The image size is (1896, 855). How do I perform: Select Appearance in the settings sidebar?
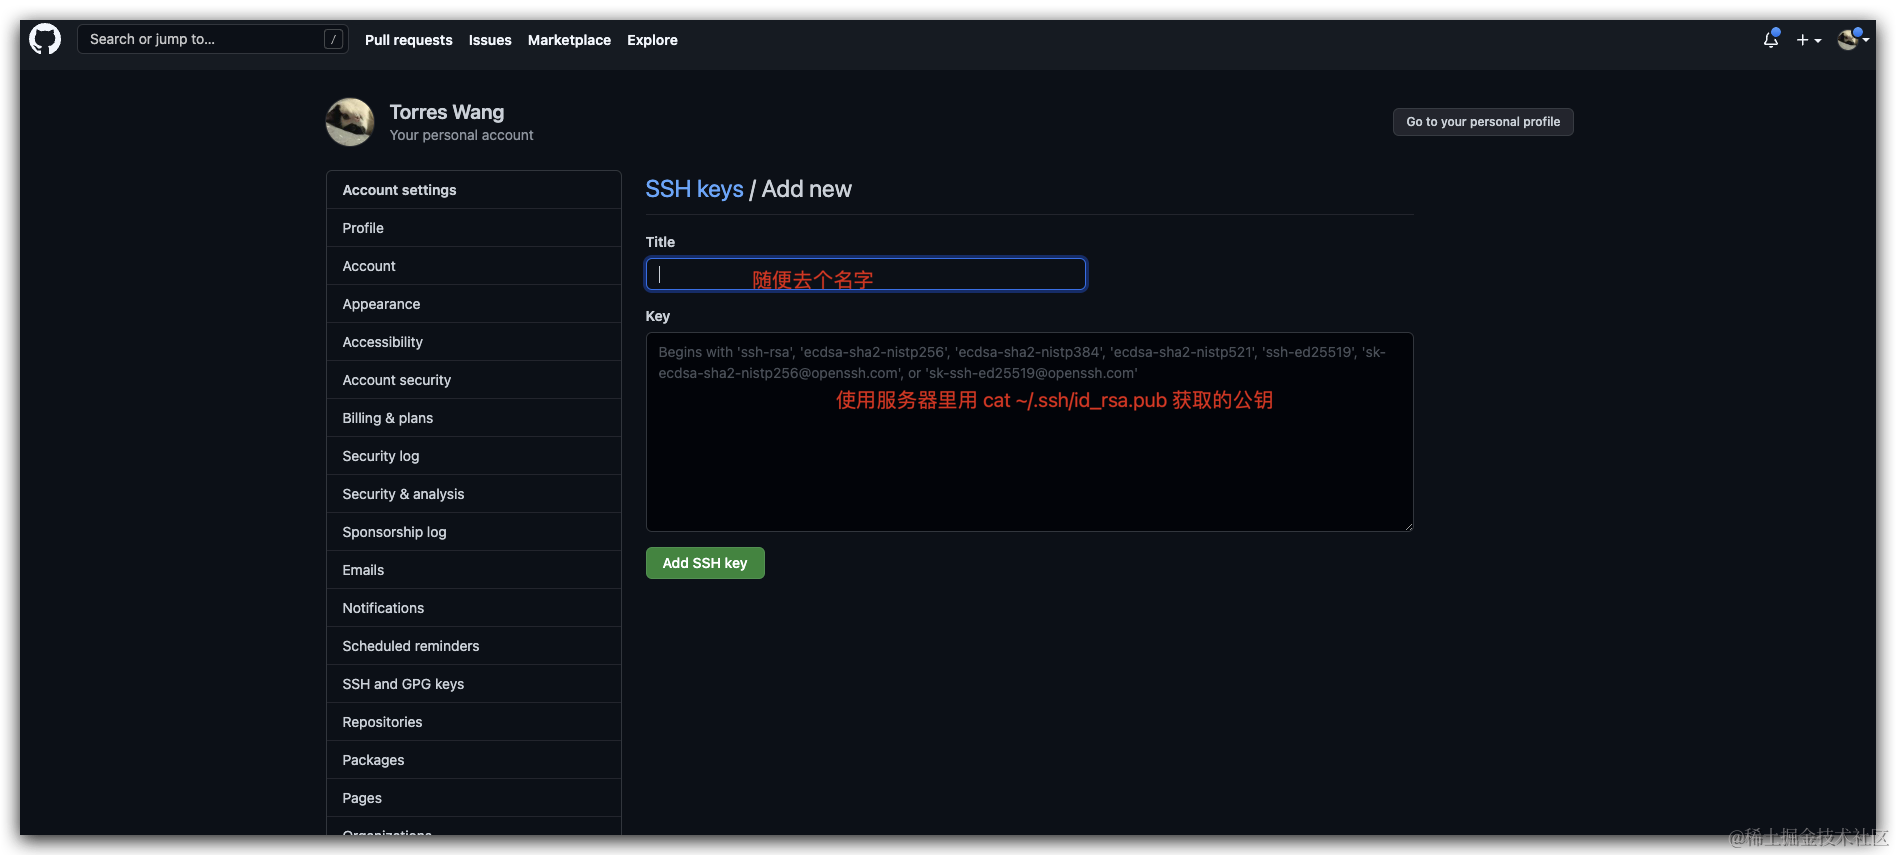[x=474, y=304]
